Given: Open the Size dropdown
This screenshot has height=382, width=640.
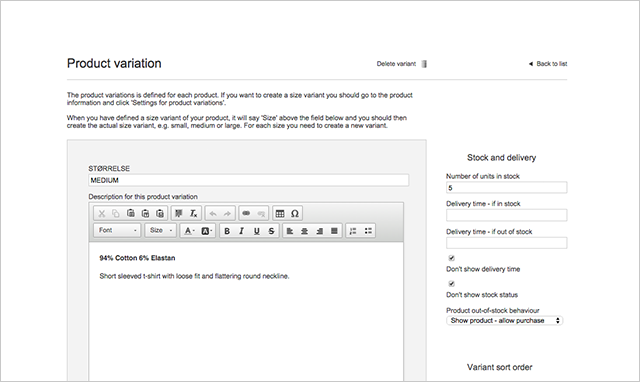Looking at the screenshot, I should pyautogui.click(x=161, y=231).
